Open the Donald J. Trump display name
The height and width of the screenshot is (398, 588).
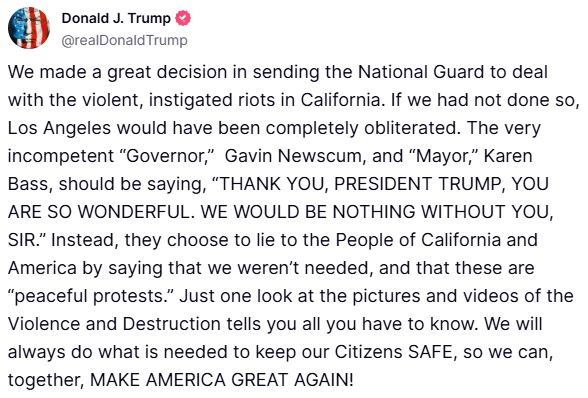(x=116, y=18)
